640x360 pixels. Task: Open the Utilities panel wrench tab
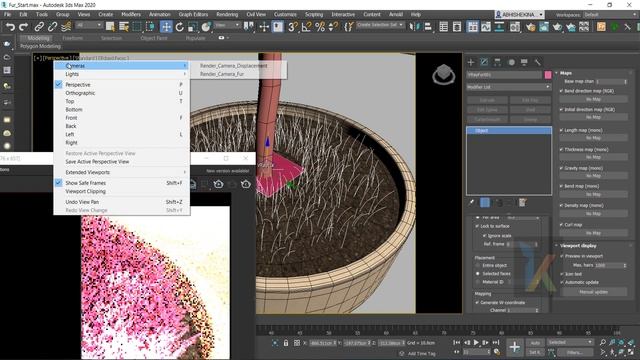click(x=538, y=62)
